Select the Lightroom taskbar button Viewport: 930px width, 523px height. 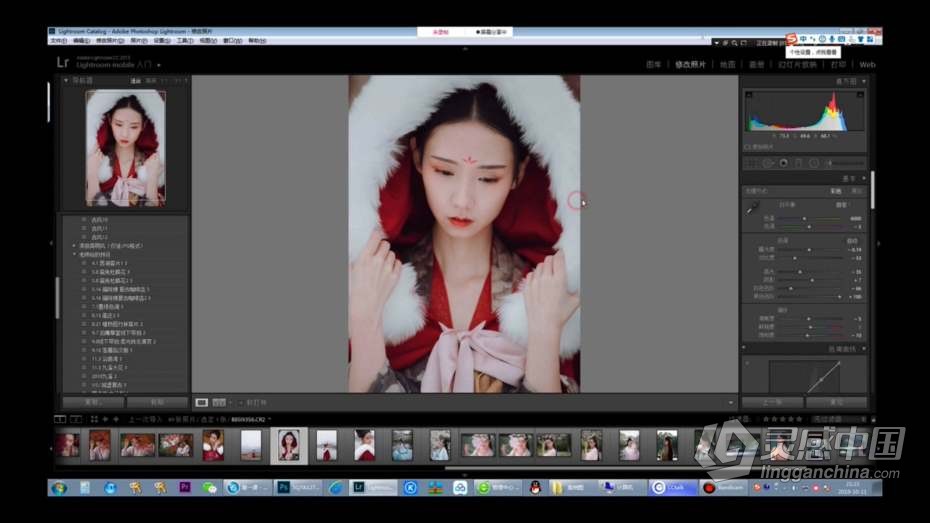click(372, 487)
